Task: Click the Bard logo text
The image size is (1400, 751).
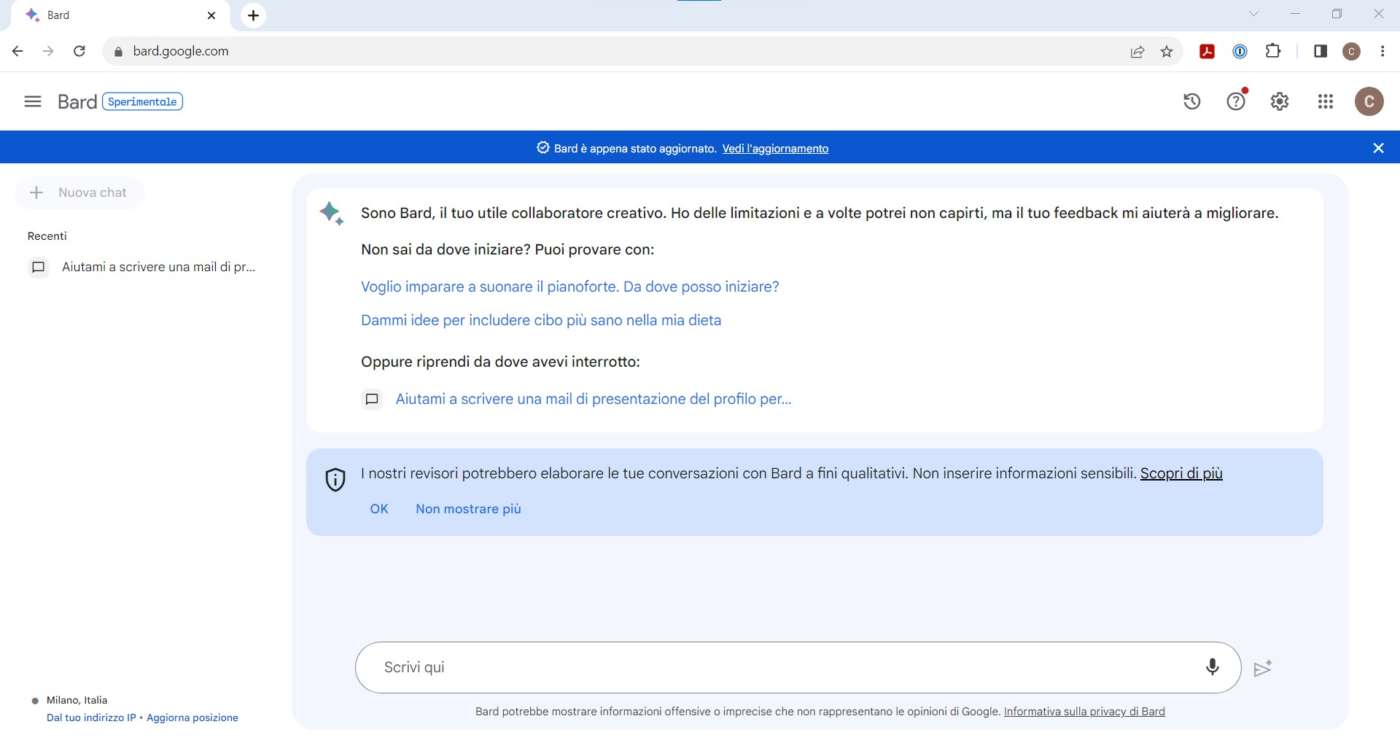Action: [x=77, y=101]
